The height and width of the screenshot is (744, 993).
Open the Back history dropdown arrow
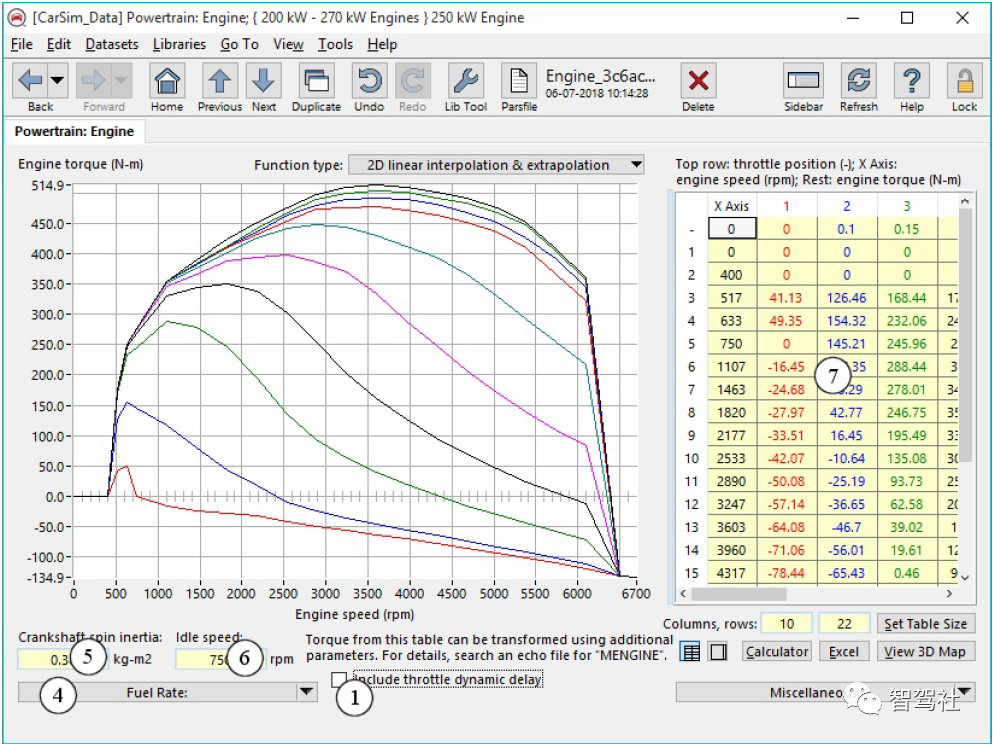pyautogui.click(x=57, y=81)
